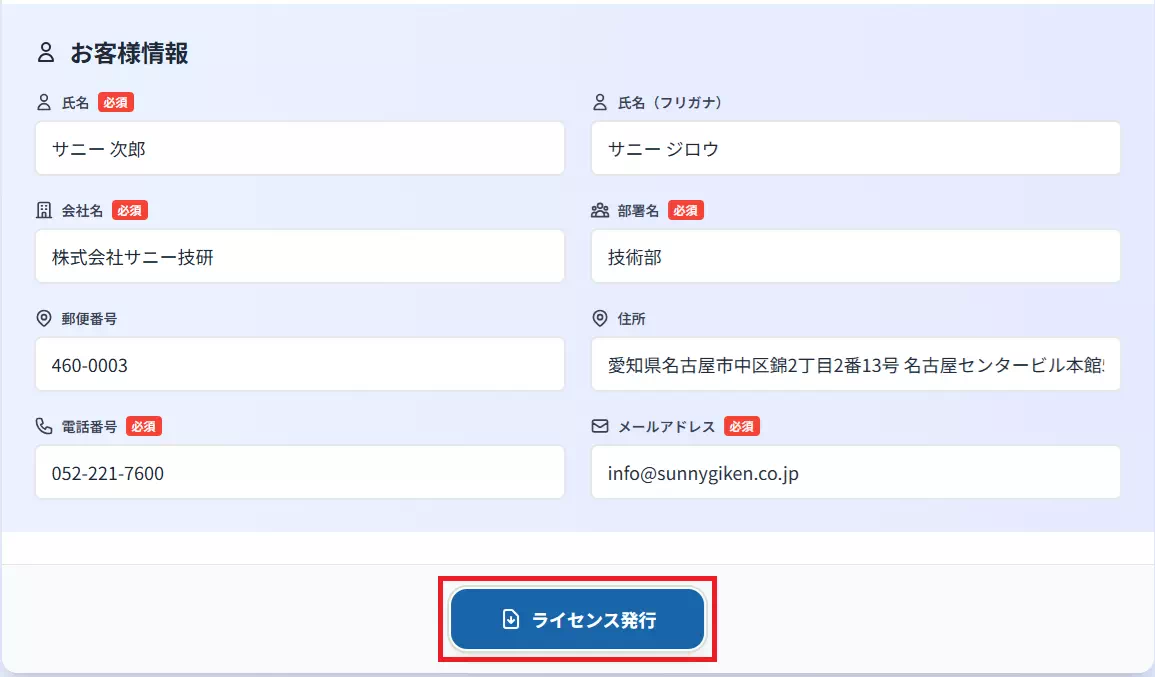Click the 必須 badge next to 氏名
Image resolution: width=1155 pixels, height=677 pixels.
(116, 102)
